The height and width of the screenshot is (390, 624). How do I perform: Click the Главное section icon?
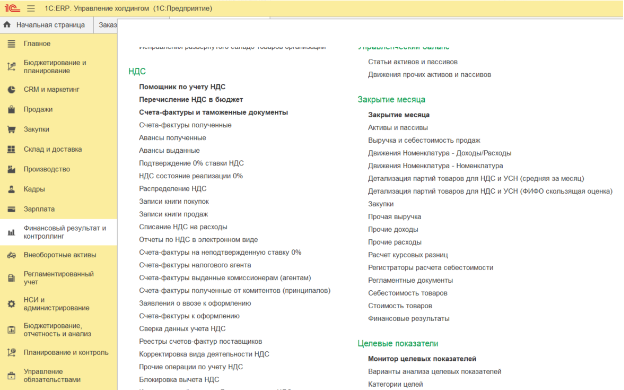point(12,44)
